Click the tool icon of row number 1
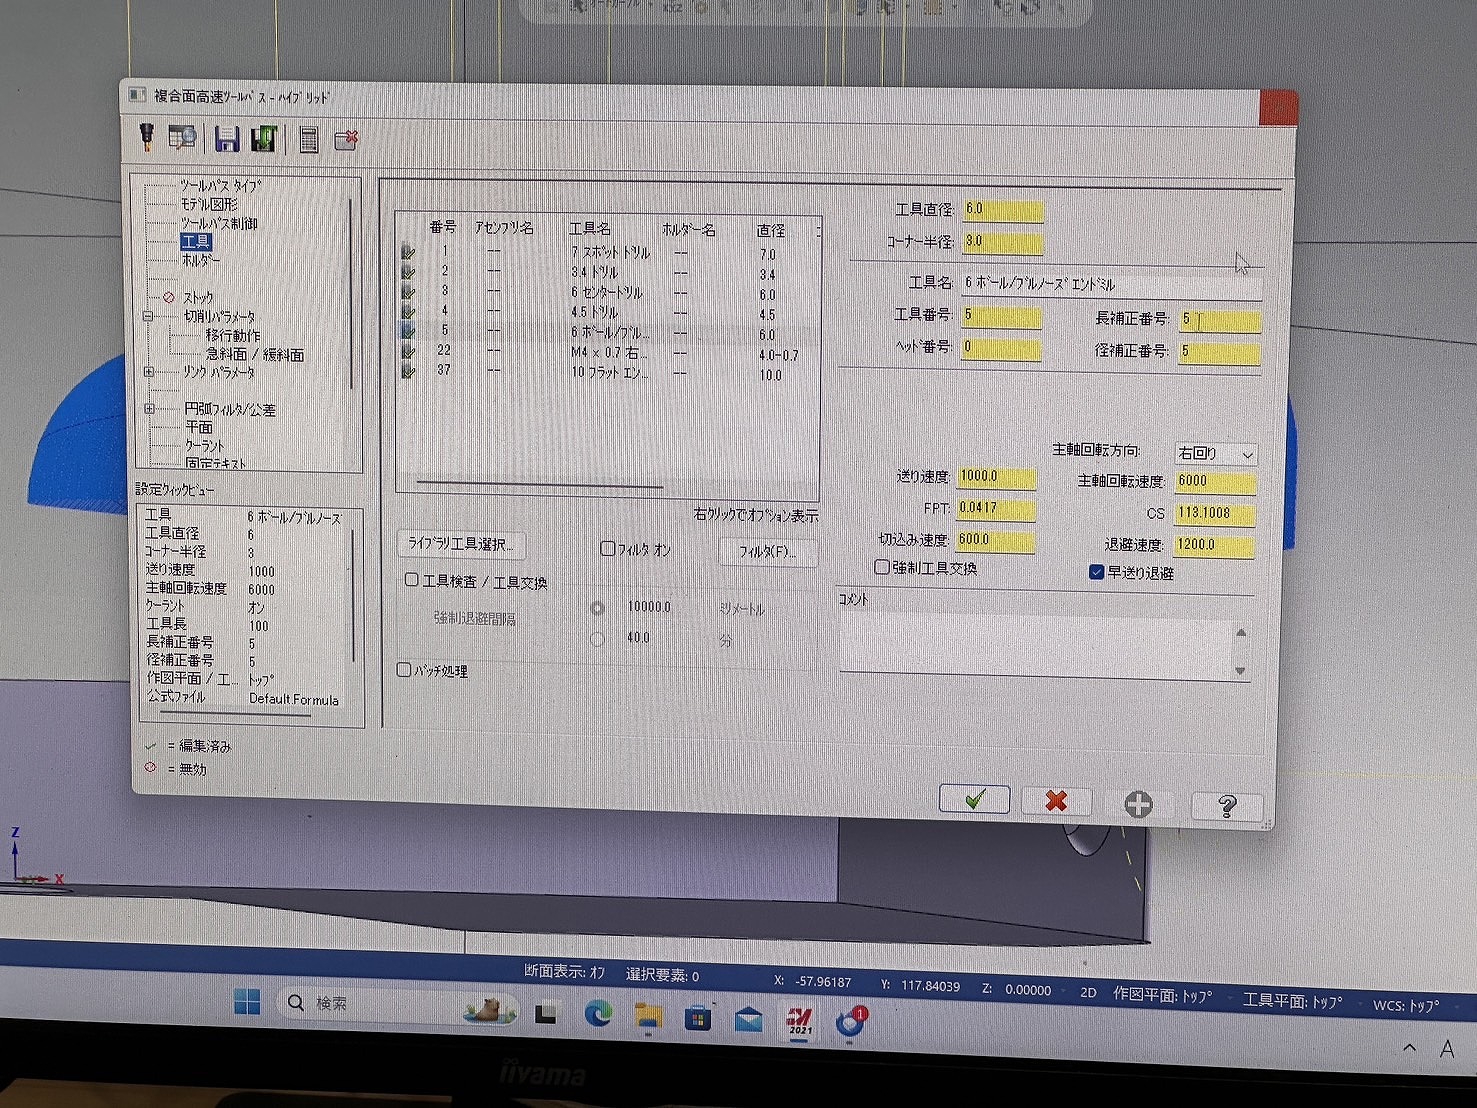 [408, 252]
